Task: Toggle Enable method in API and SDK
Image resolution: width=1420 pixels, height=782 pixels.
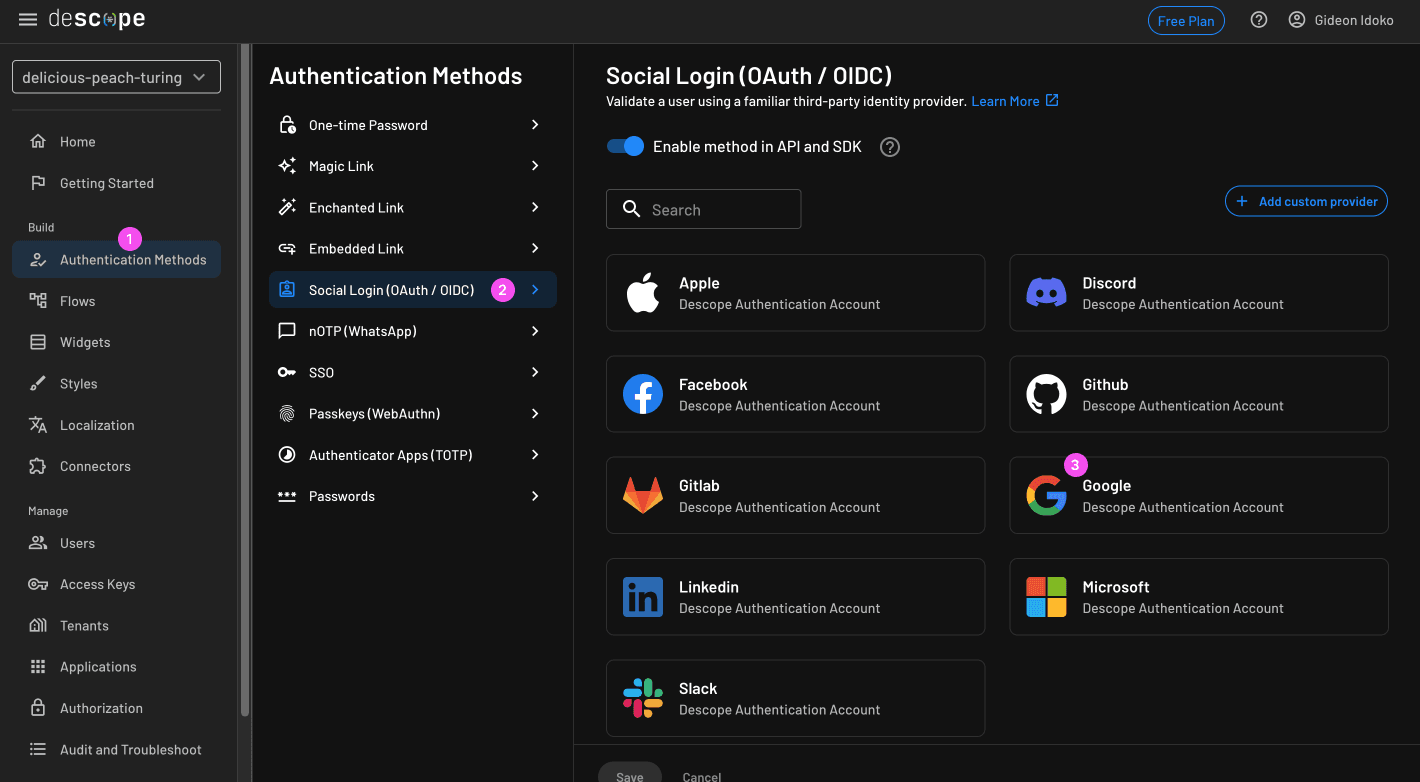Action: (x=625, y=146)
